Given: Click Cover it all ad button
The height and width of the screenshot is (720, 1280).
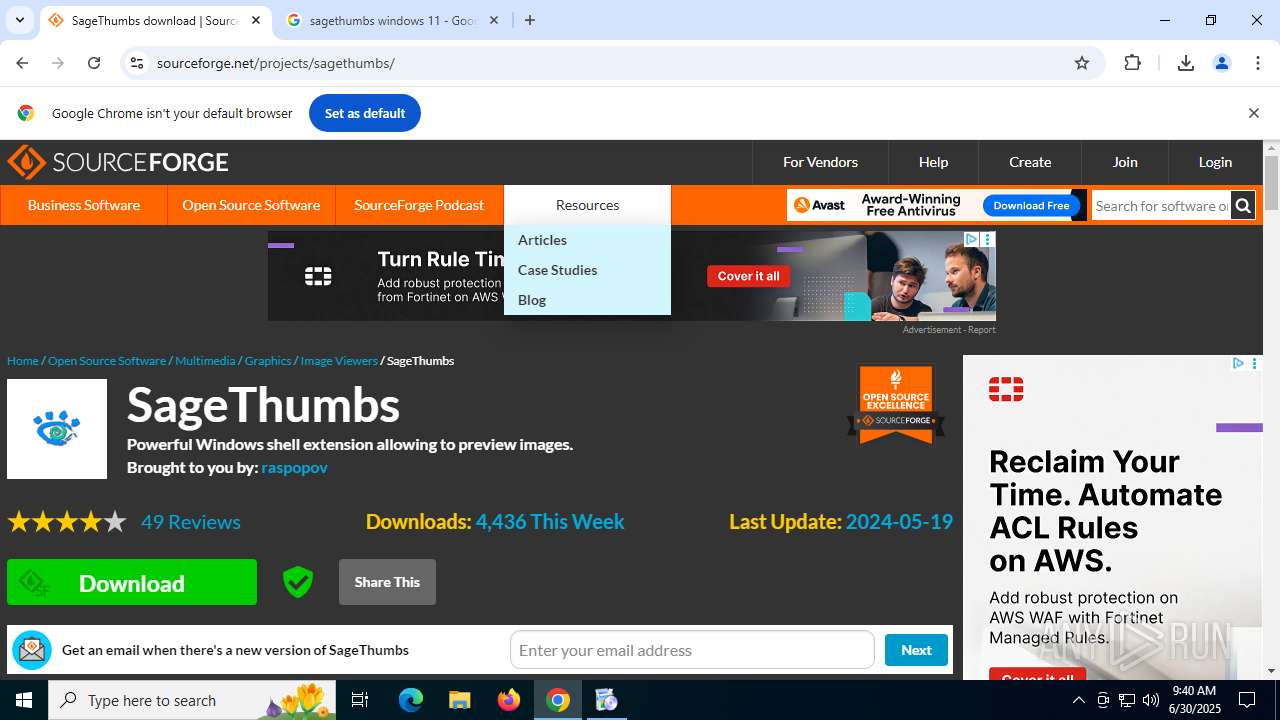Looking at the screenshot, I should click(748, 276).
